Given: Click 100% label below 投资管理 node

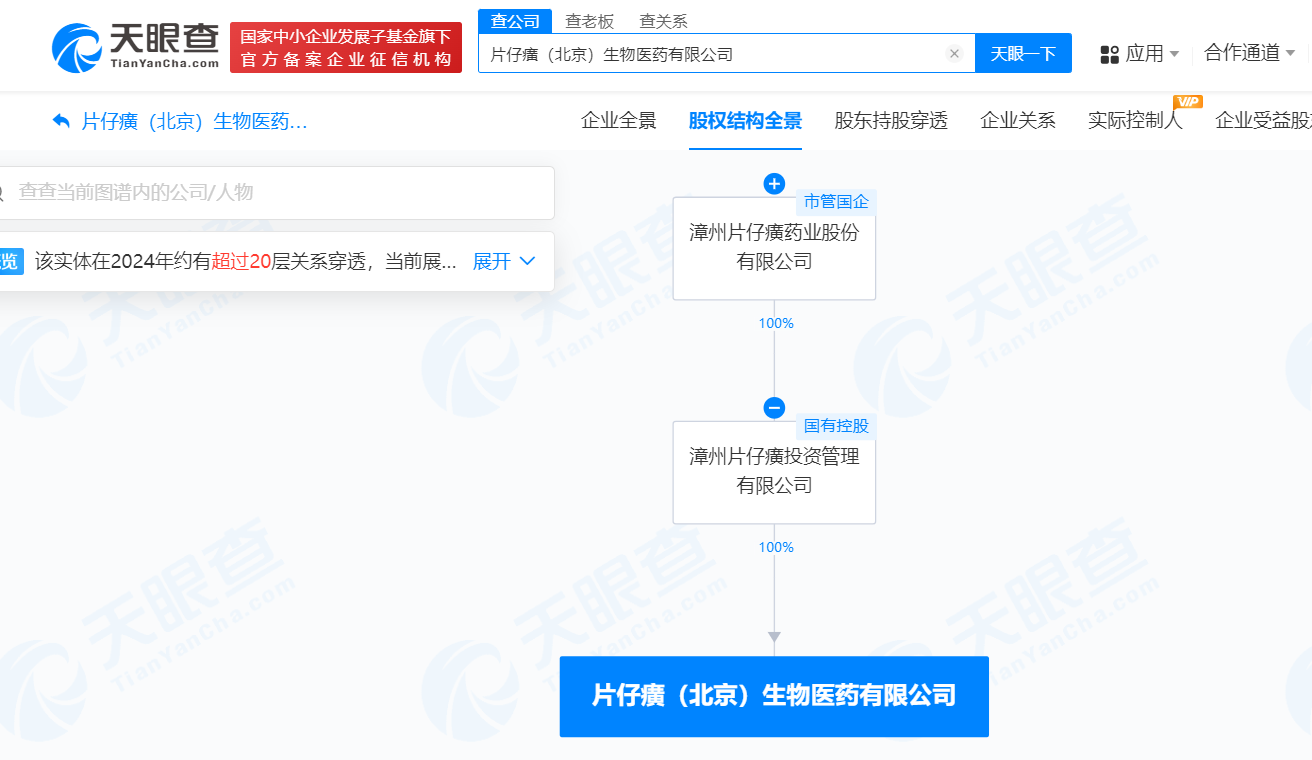Looking at the screenshot, I should coord(776,547).
